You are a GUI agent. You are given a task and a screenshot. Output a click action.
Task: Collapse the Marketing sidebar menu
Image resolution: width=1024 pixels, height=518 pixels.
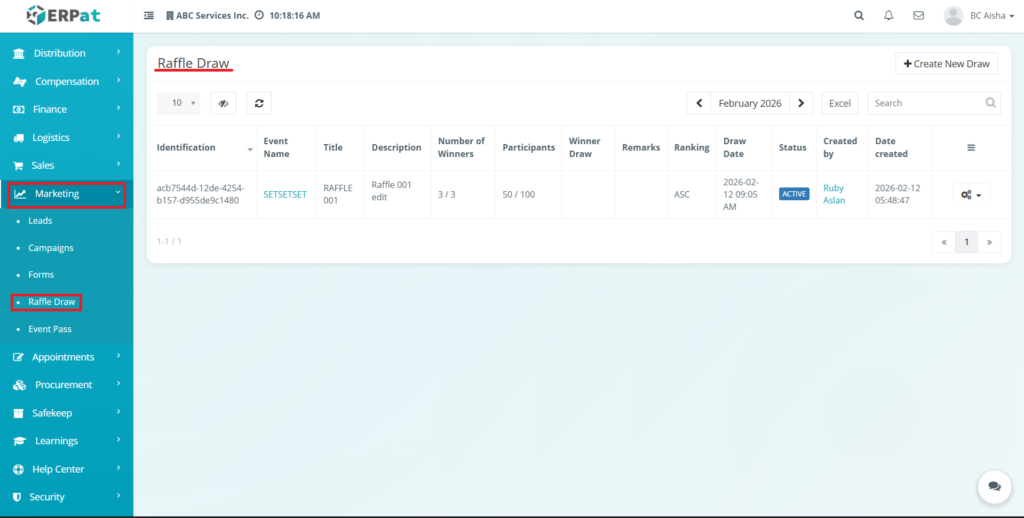67,194
